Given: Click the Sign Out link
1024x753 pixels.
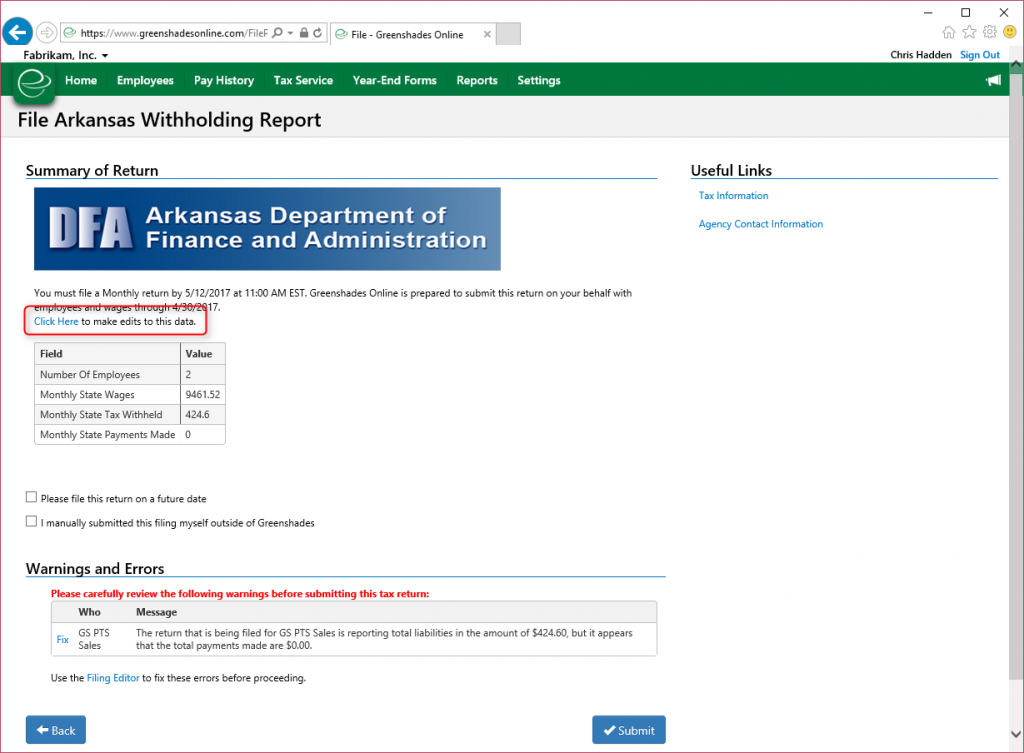Looking at the screenshot, I should click(980, 55).
